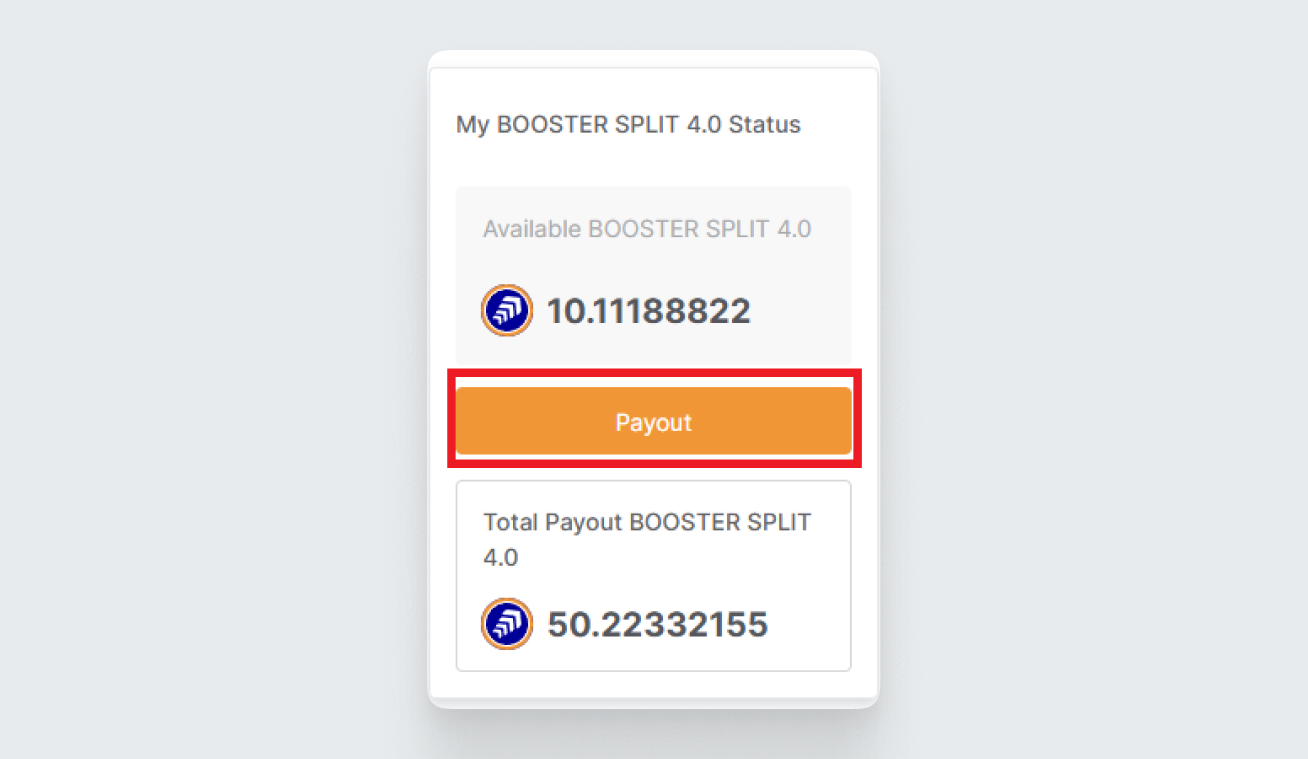The image size is (1308, 759).
Task: Click the coin icon beside 10.11188822
Action: [506, 310]
